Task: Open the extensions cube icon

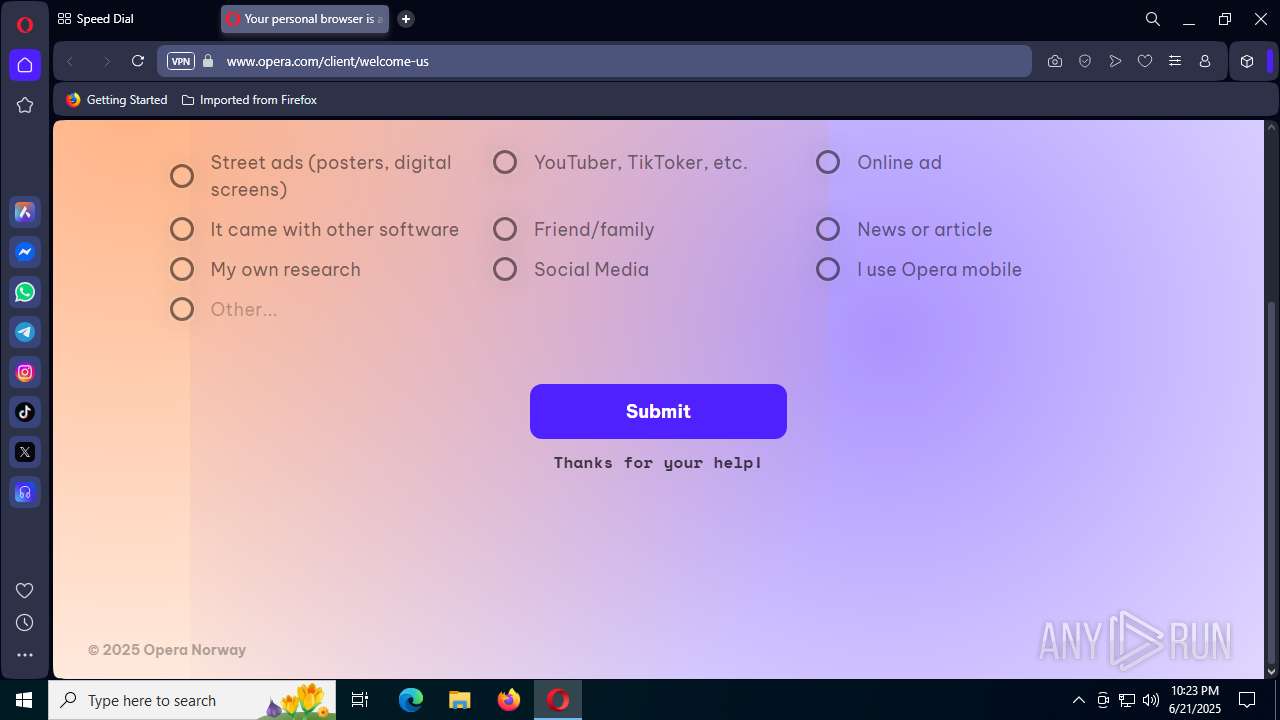Action: (1247, 61)
